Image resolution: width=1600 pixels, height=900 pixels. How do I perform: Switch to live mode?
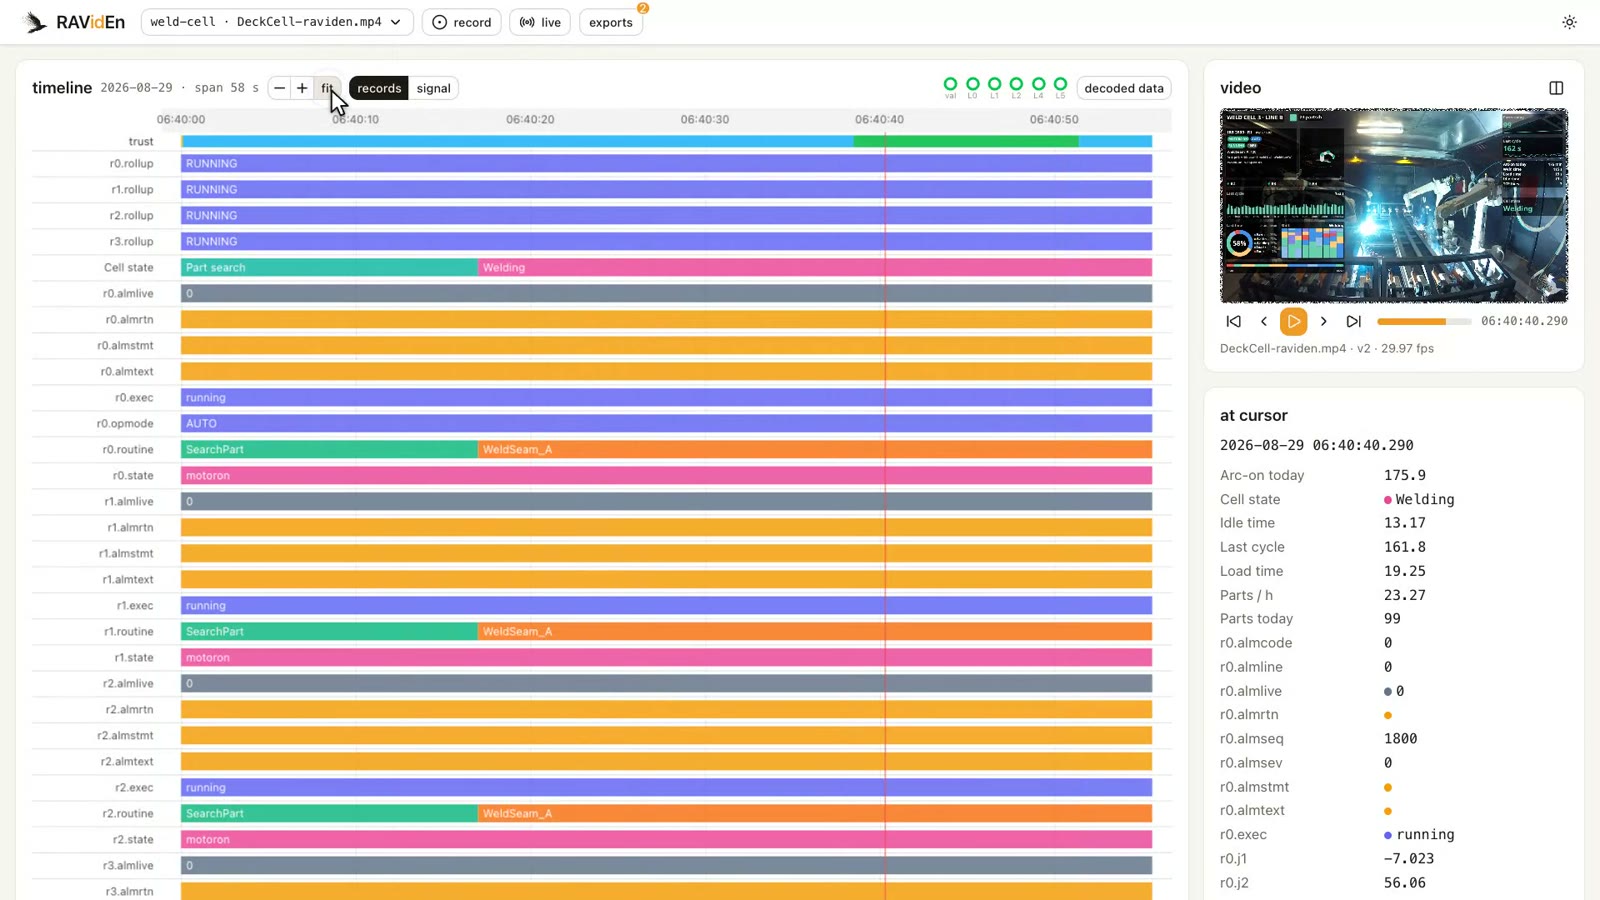coord(540,22)
